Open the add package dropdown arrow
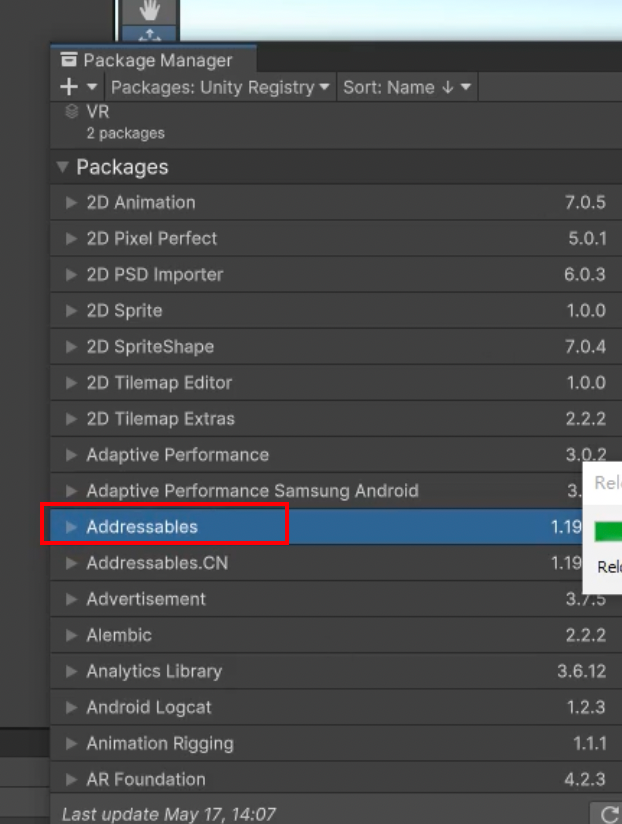The height and width of the screenshot is (824, 622). click(92, 87)
